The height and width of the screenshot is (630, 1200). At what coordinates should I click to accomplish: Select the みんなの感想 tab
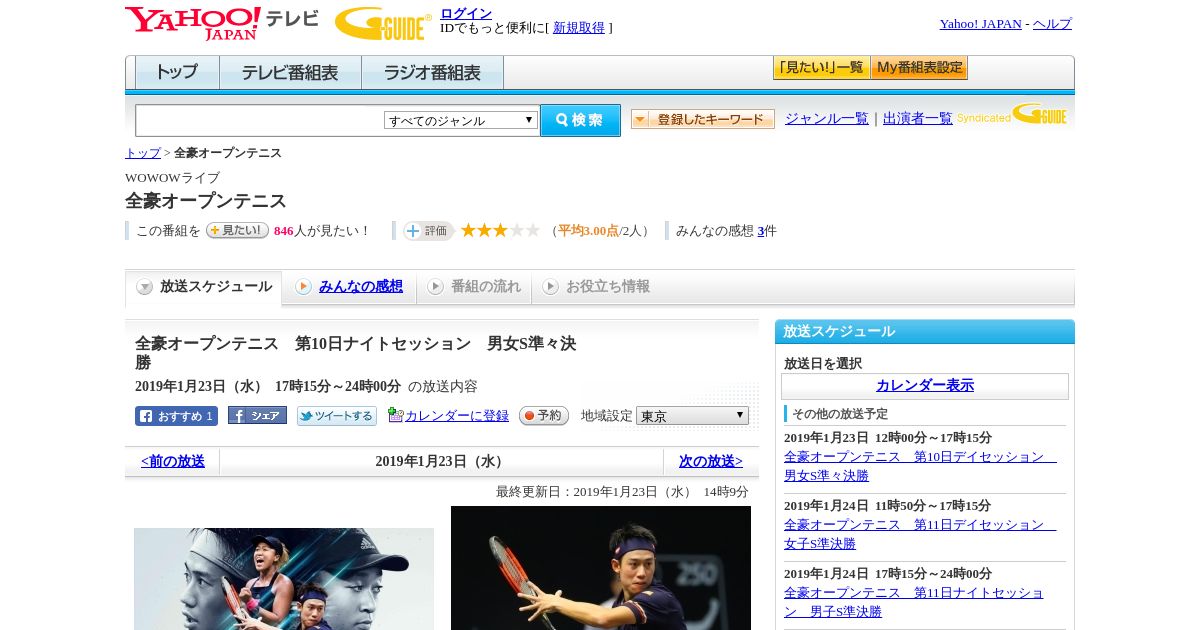coord(349,287)
